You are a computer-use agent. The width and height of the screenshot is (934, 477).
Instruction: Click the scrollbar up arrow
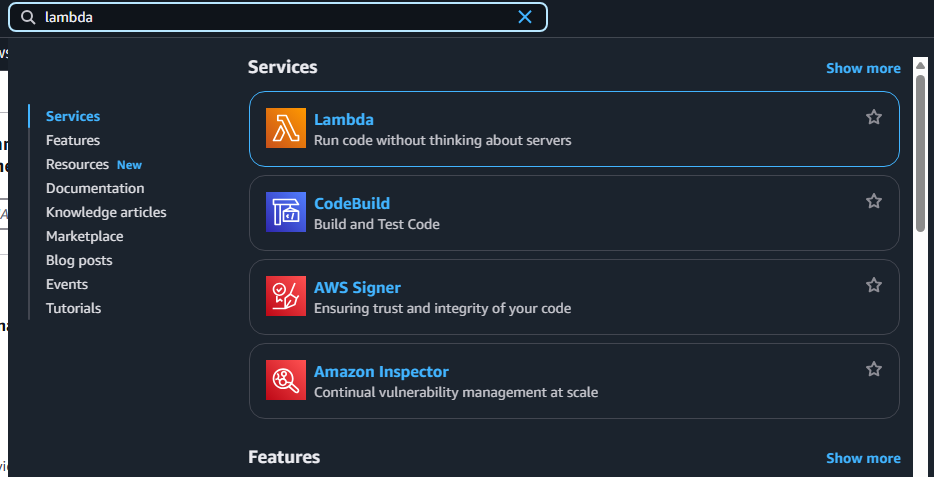920,66
